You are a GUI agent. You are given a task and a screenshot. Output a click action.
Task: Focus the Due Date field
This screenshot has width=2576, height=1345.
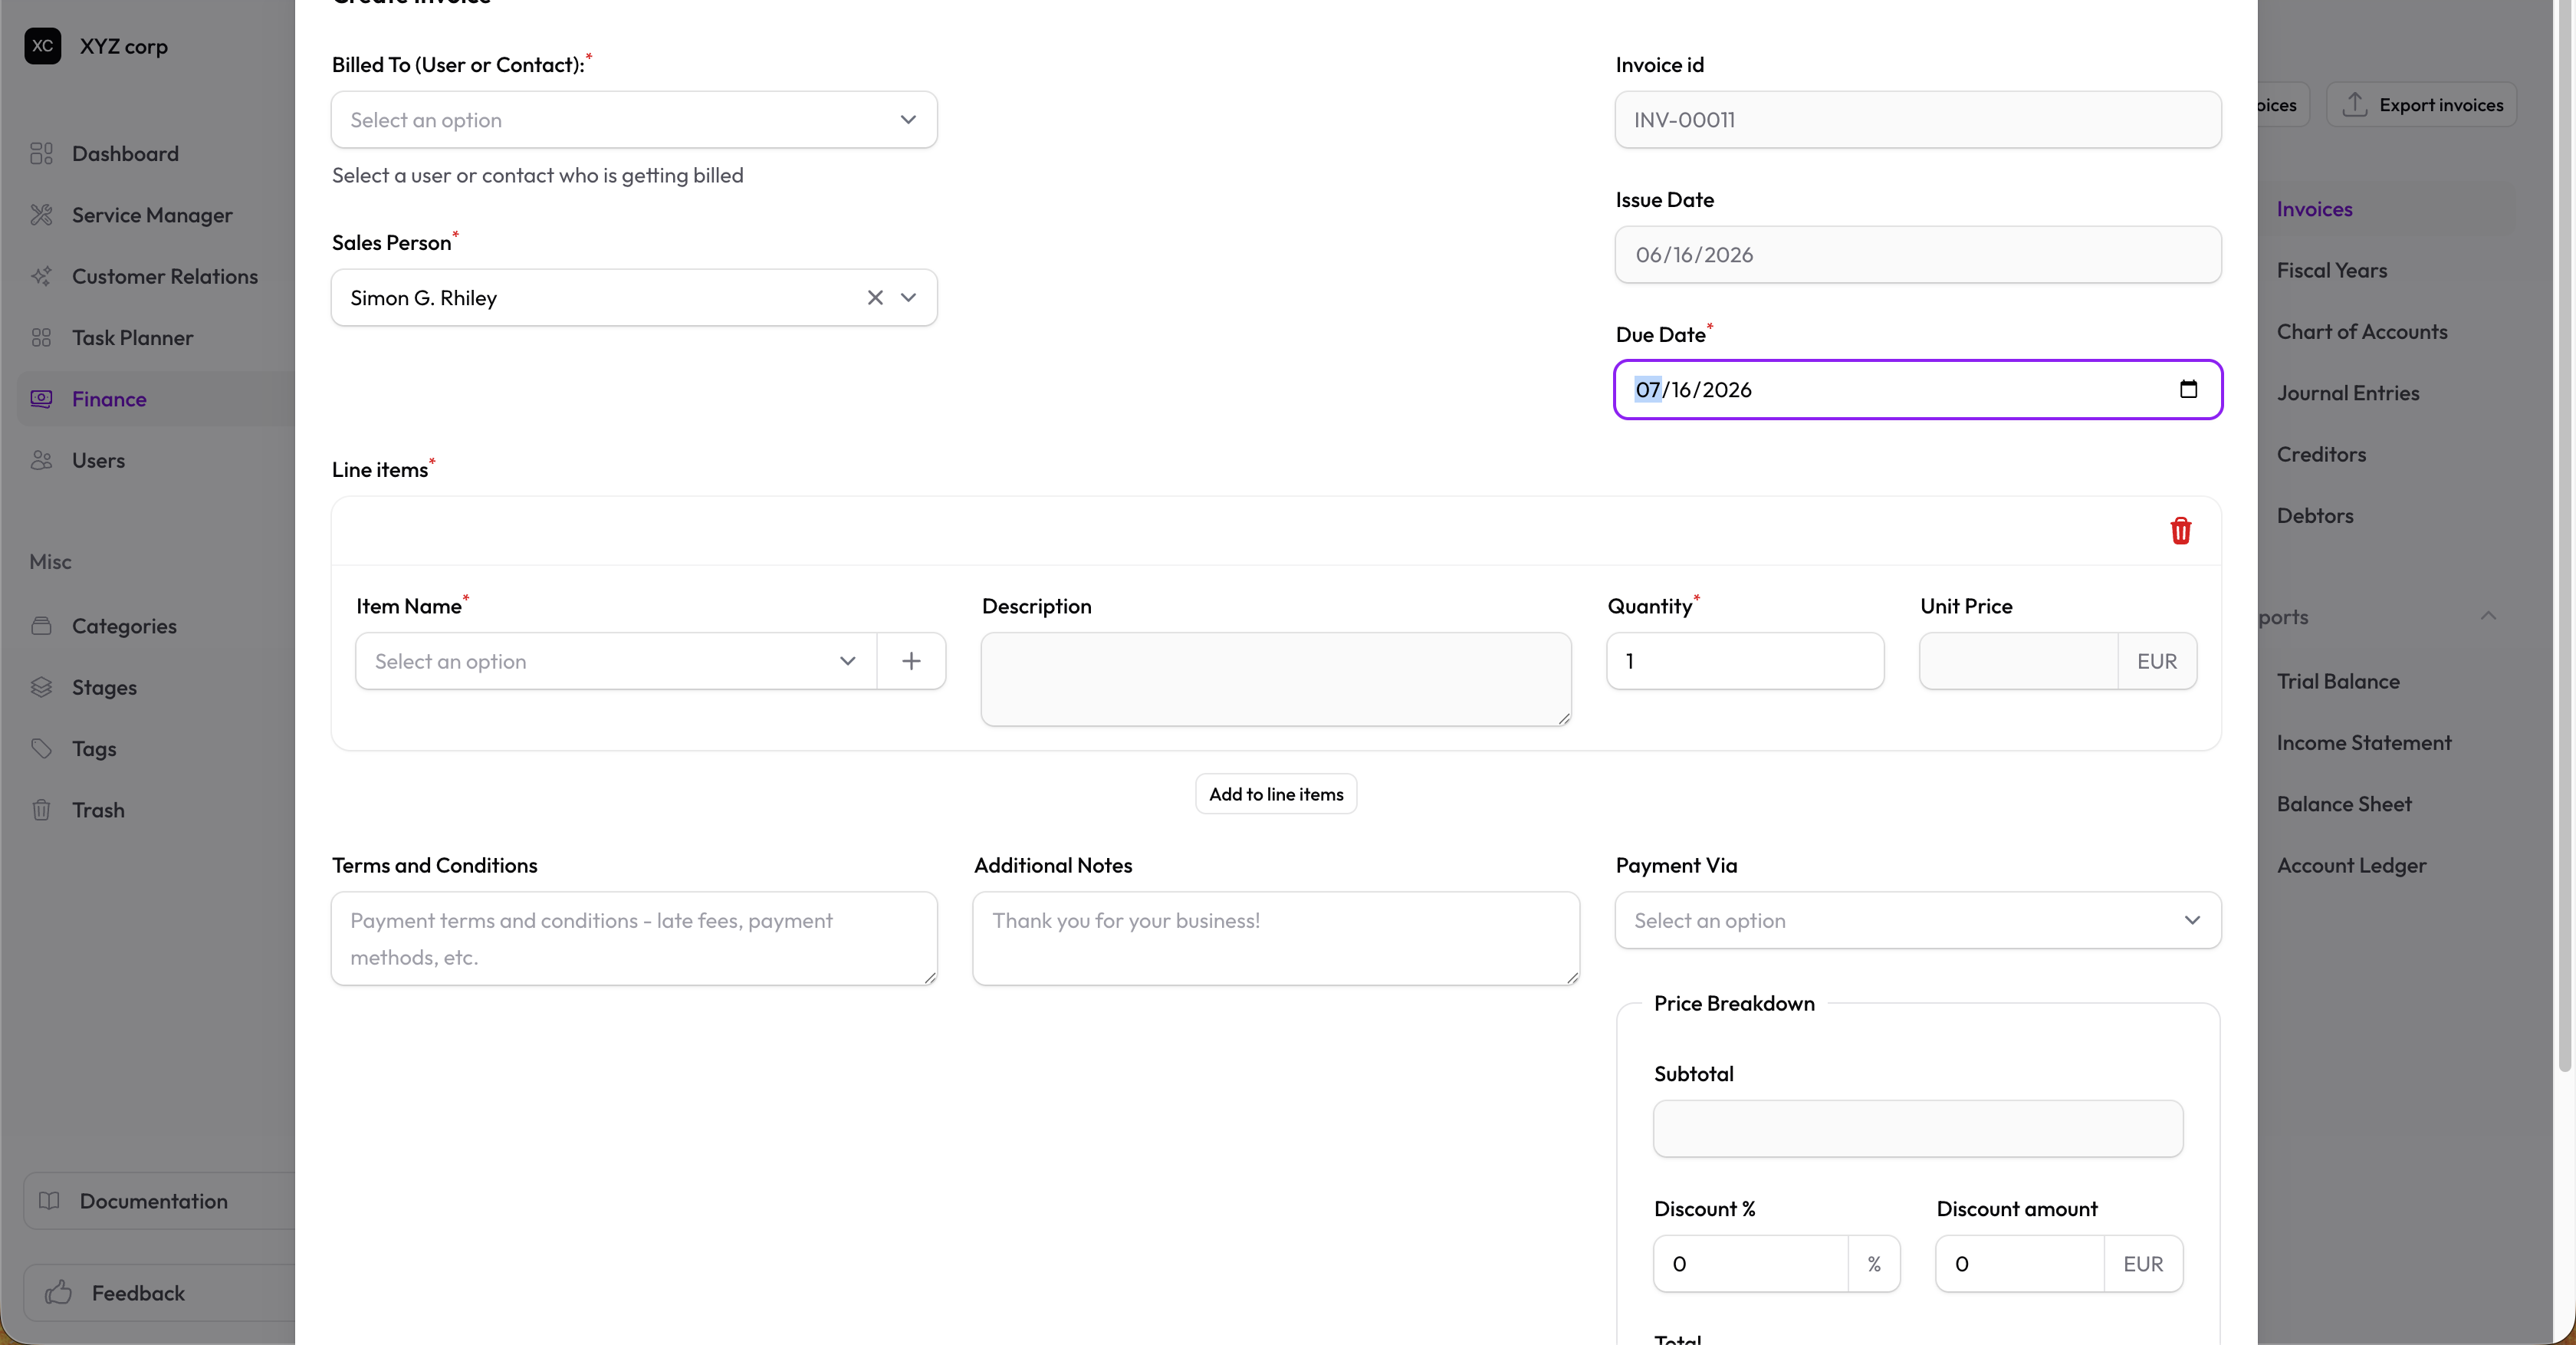[1918, 389]
